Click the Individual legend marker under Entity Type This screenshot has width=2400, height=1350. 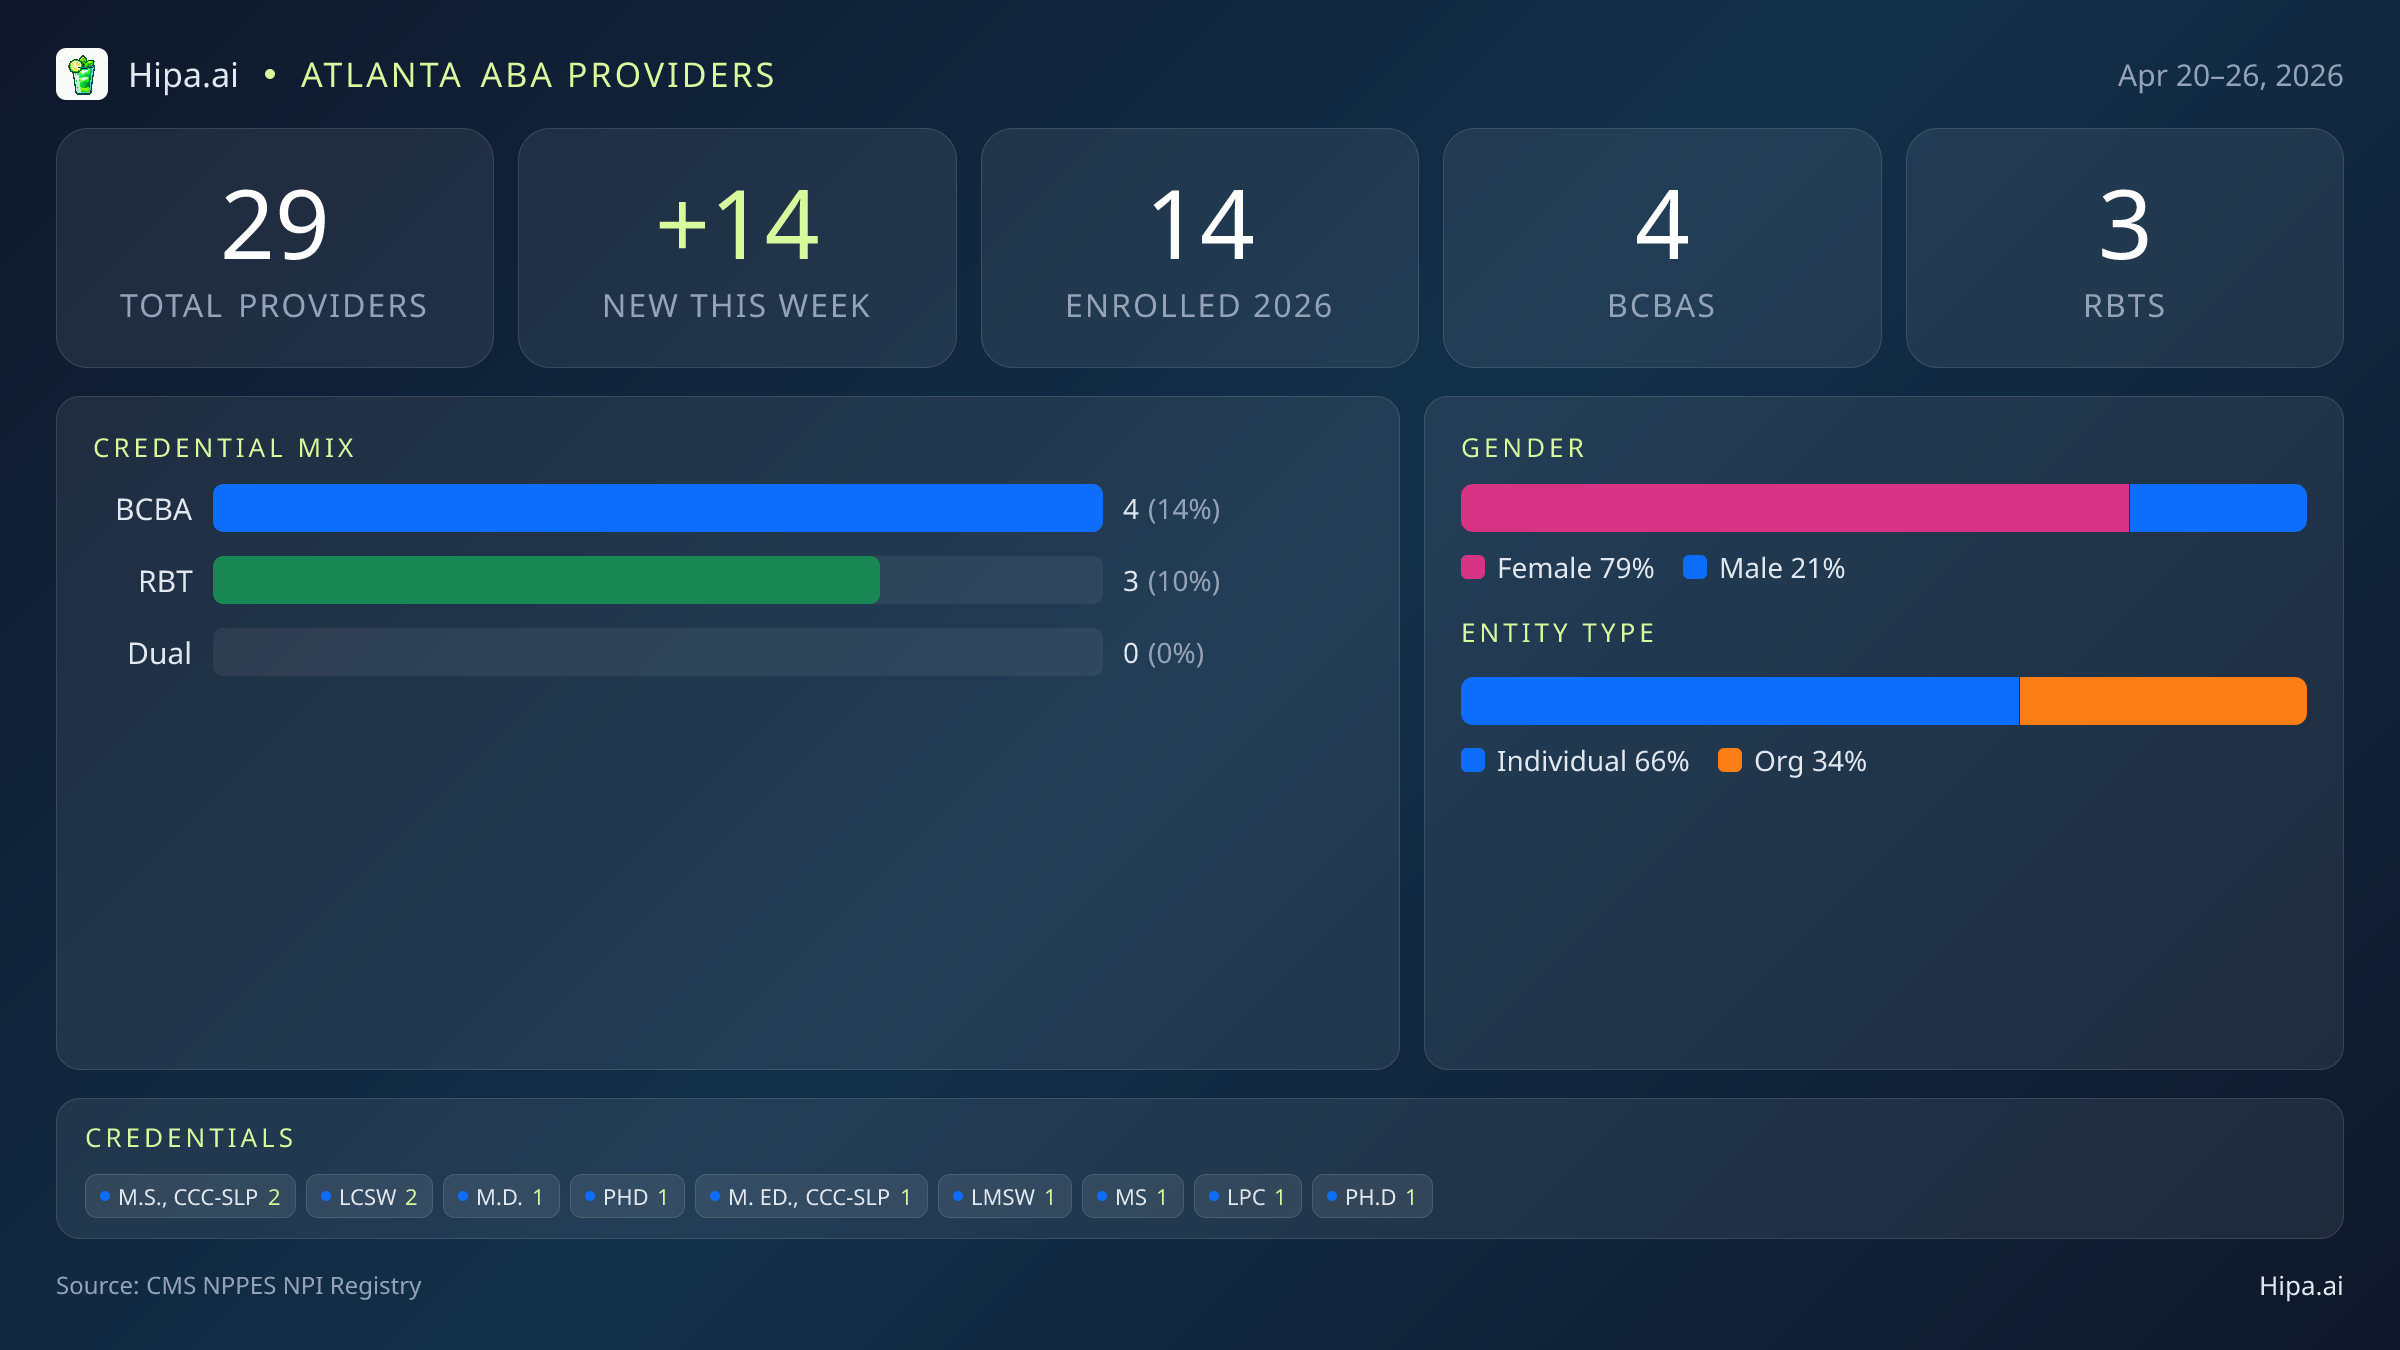click(x=1474, y=761)
